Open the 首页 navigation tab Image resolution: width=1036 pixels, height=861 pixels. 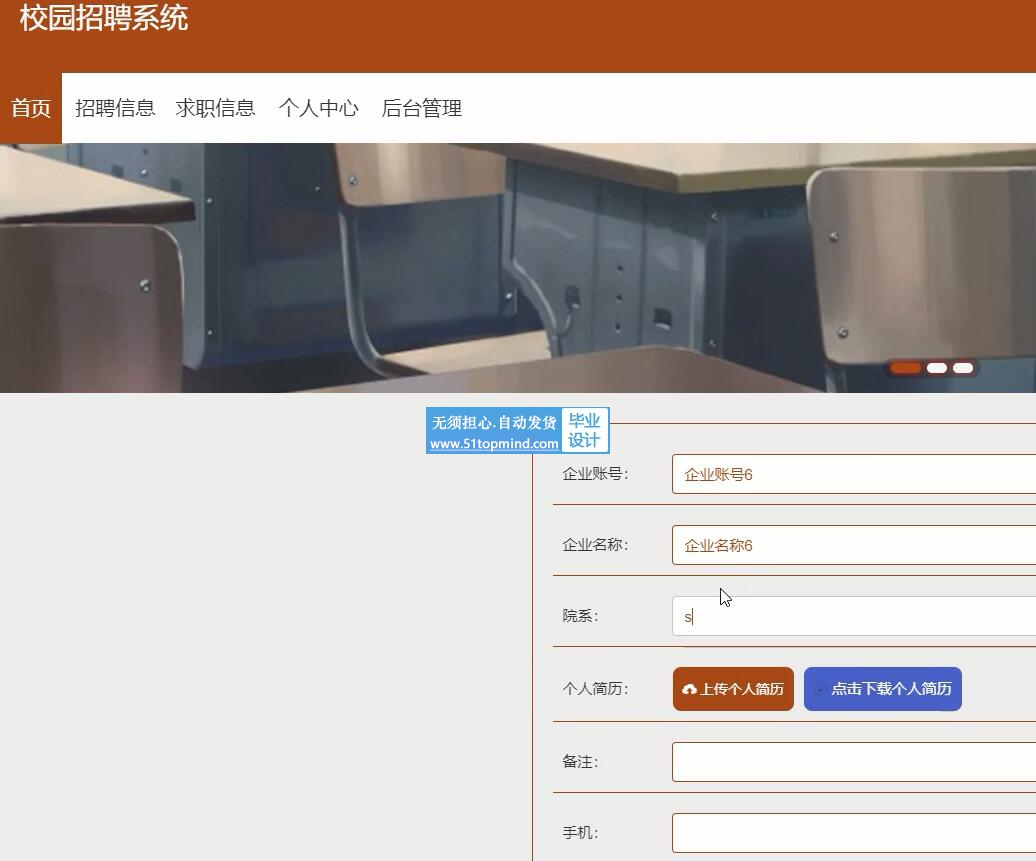click(x=30, y=108)
